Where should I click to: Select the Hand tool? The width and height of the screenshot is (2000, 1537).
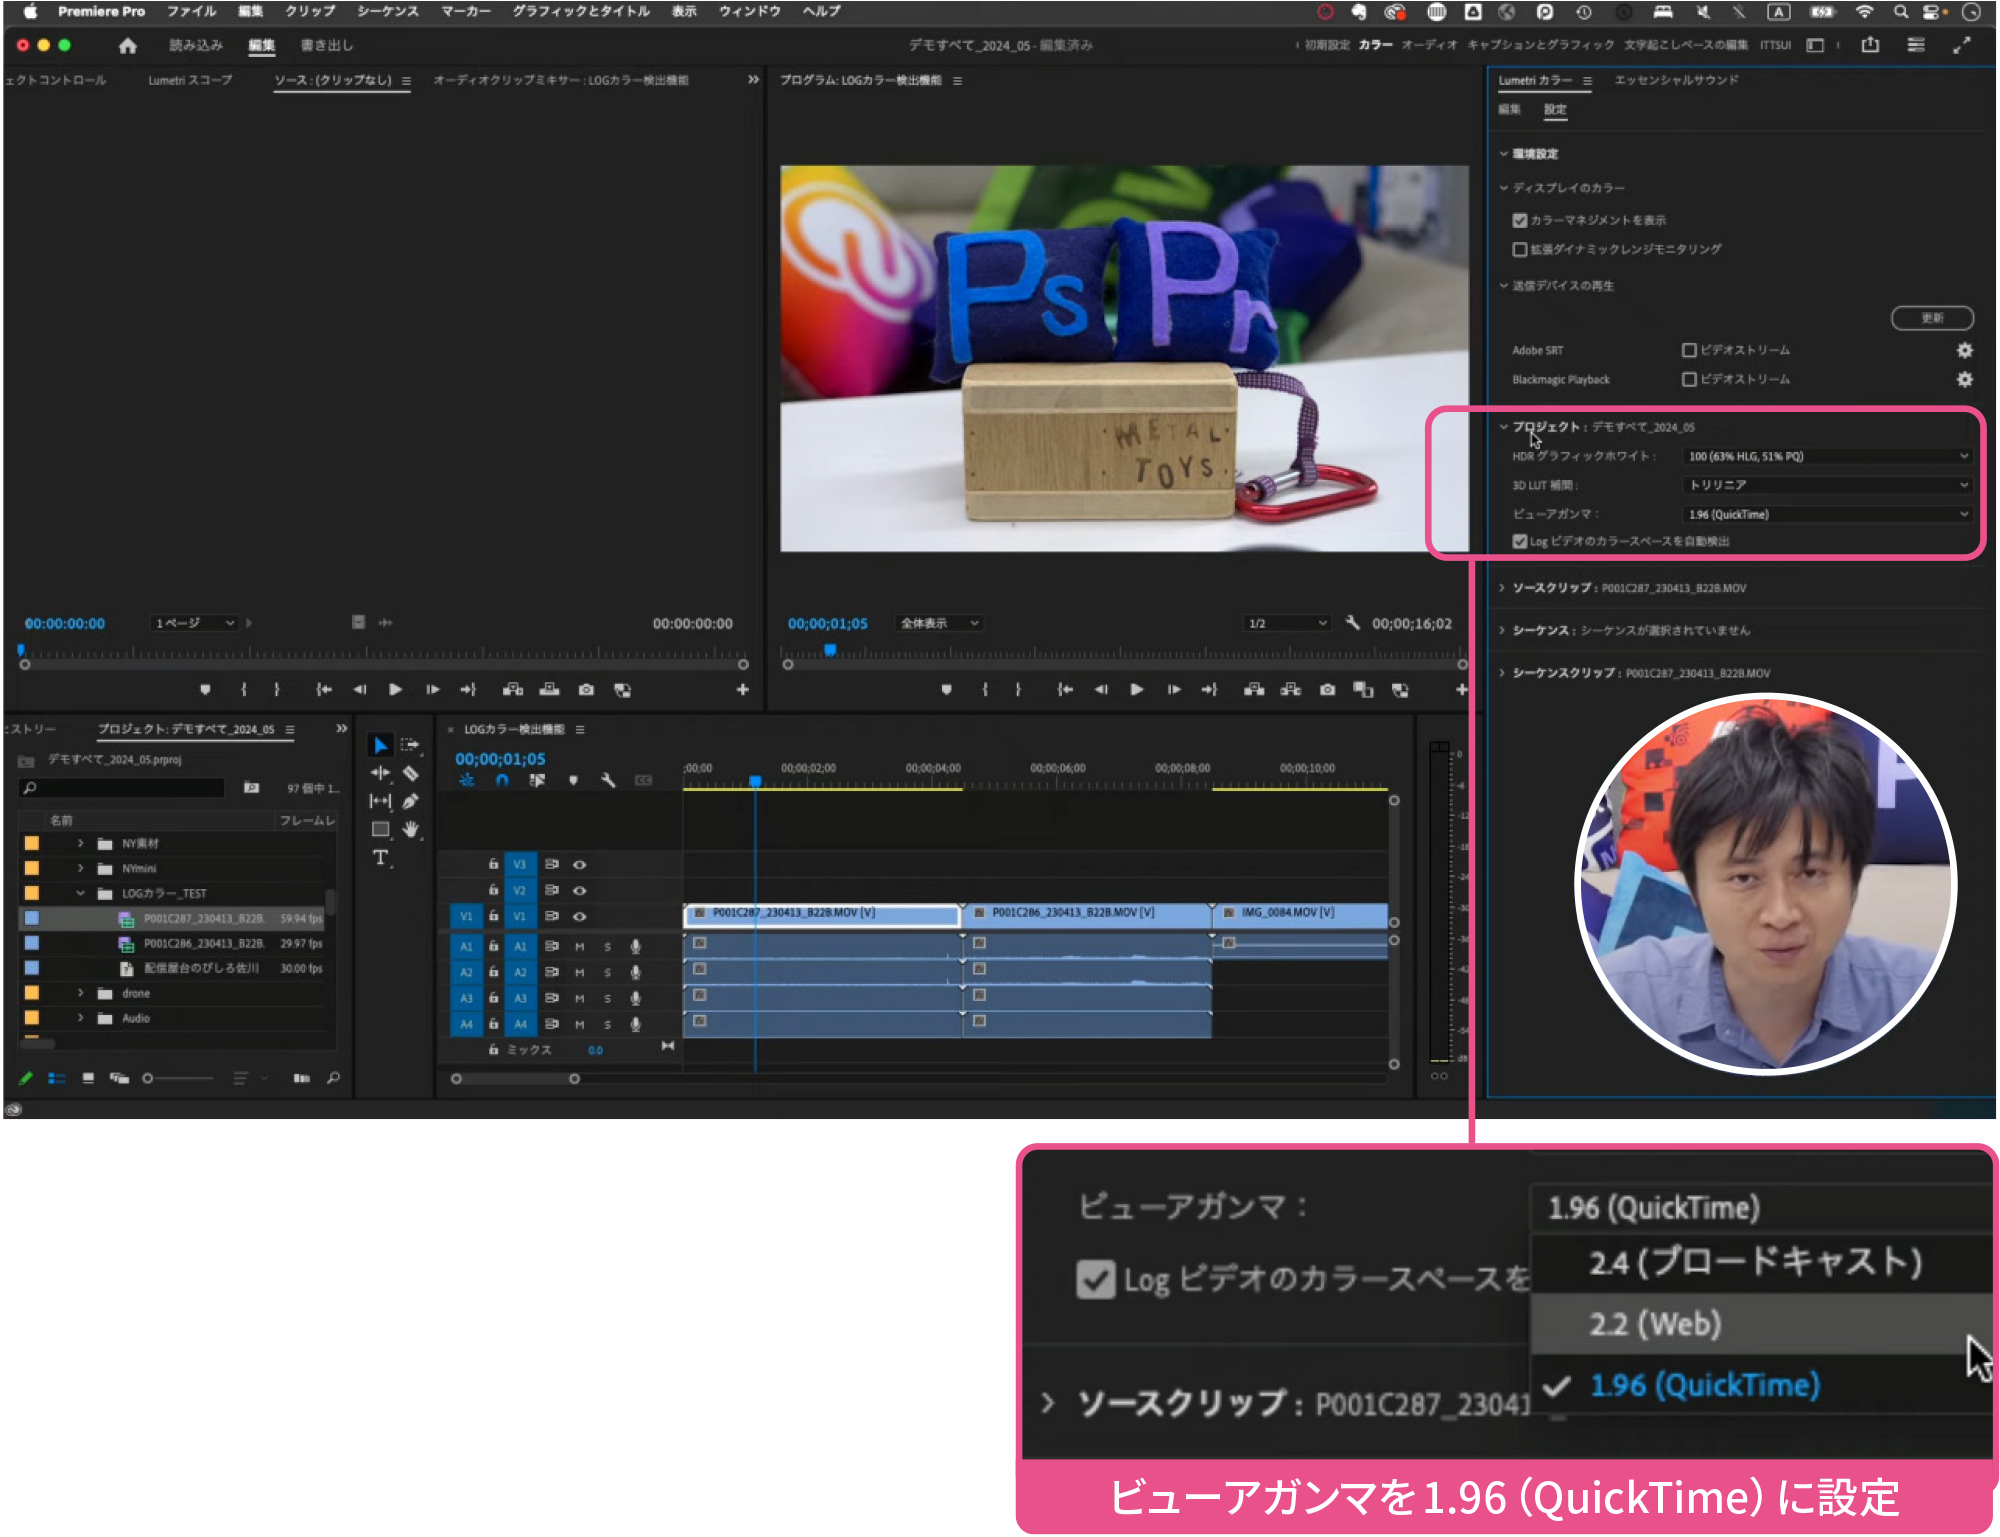(410, 829)
